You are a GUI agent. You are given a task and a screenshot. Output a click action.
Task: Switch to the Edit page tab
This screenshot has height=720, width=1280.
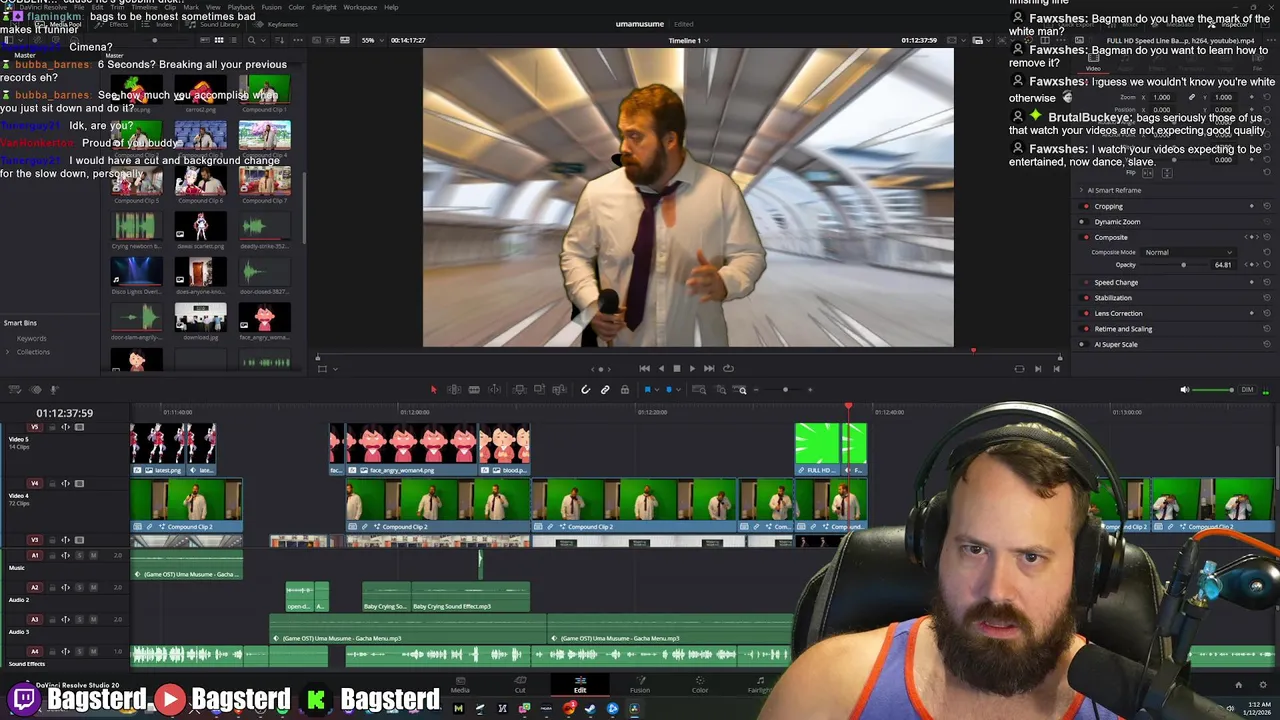tap(580, 685)
